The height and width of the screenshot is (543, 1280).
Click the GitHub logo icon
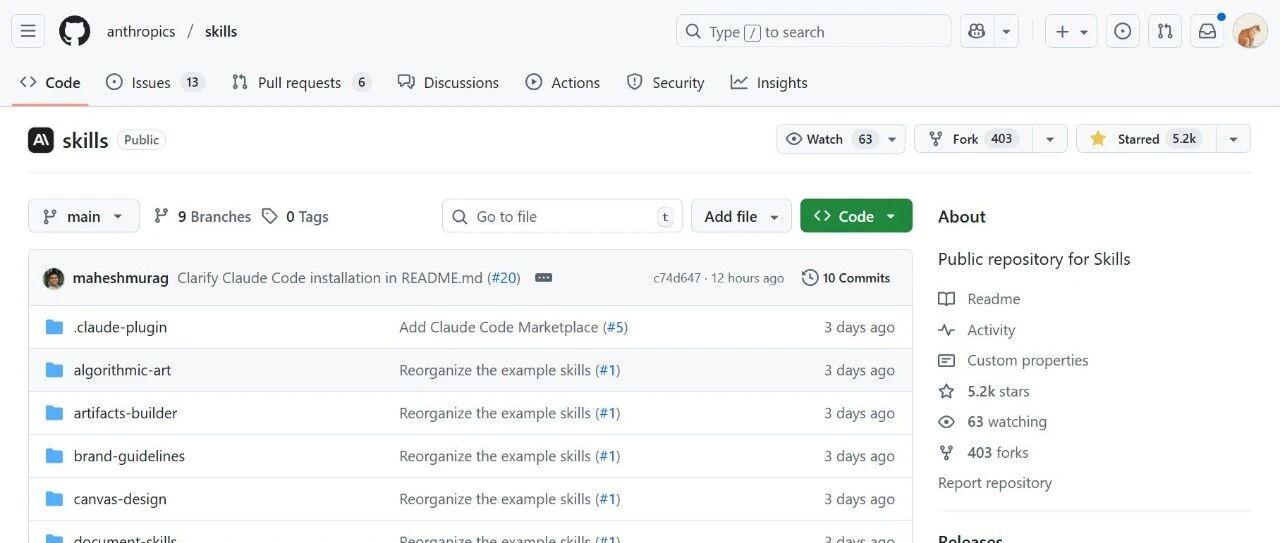coord(74,31)
